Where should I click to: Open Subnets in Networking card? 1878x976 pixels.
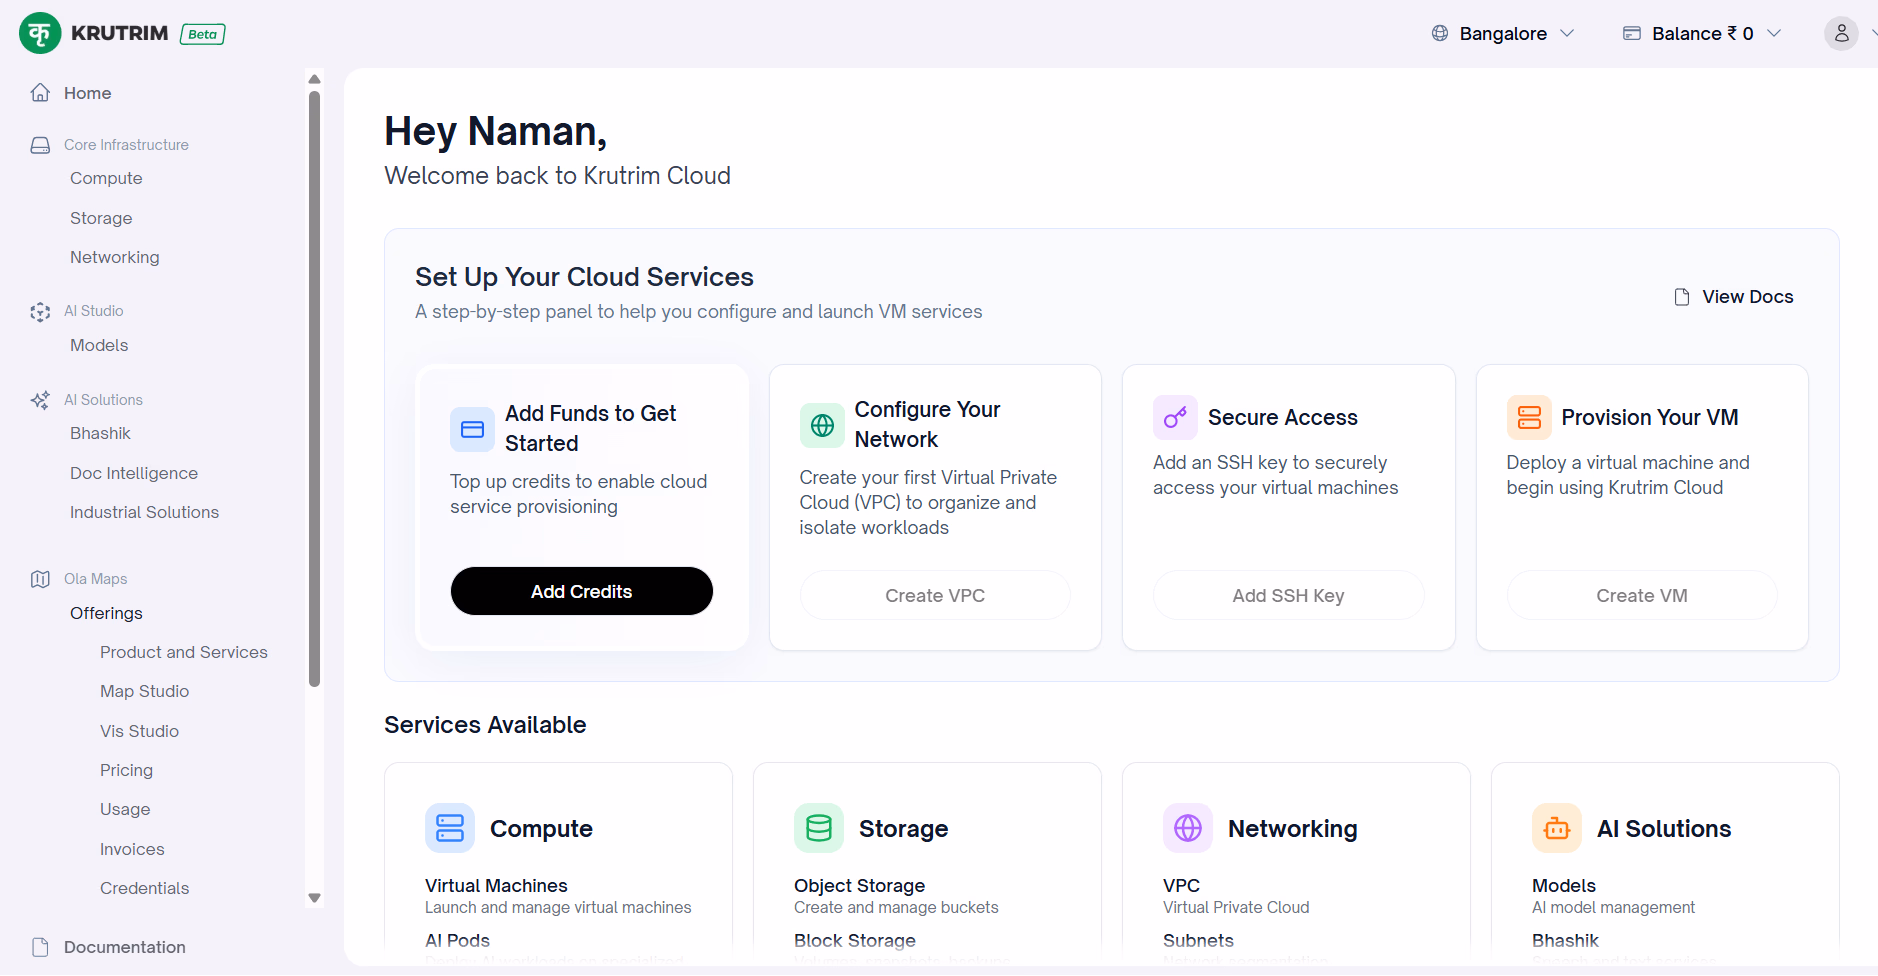(x=1198, y=941)
